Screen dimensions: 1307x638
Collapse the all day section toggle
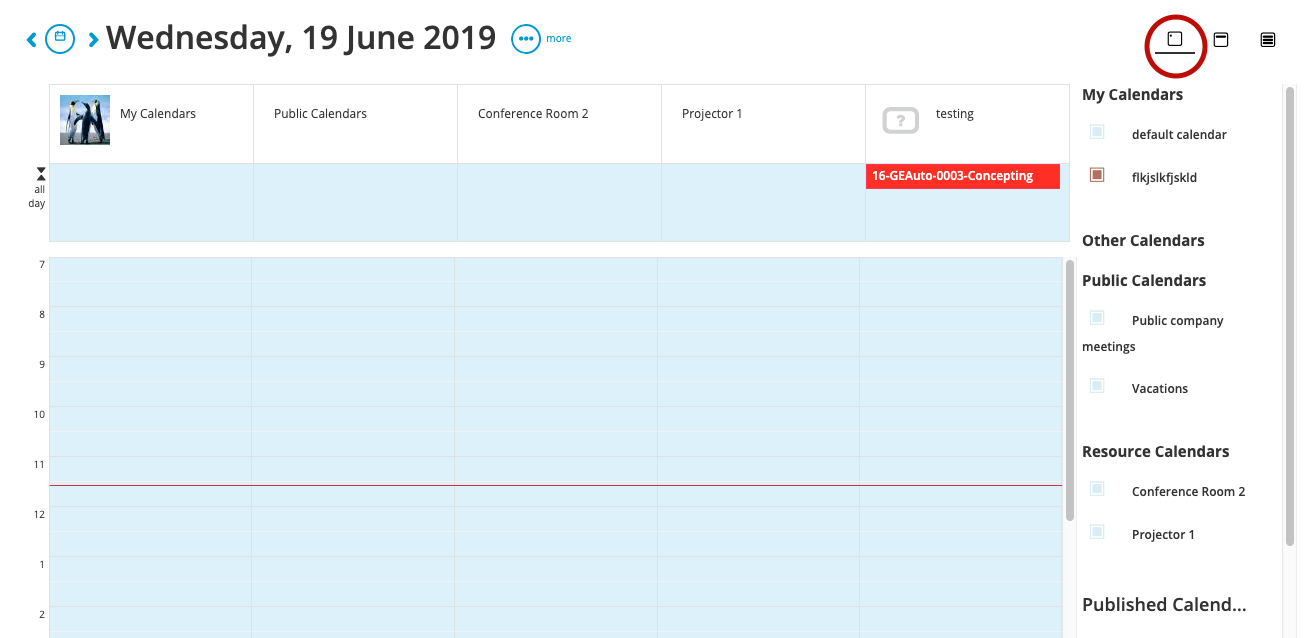[x=41, y=174]
